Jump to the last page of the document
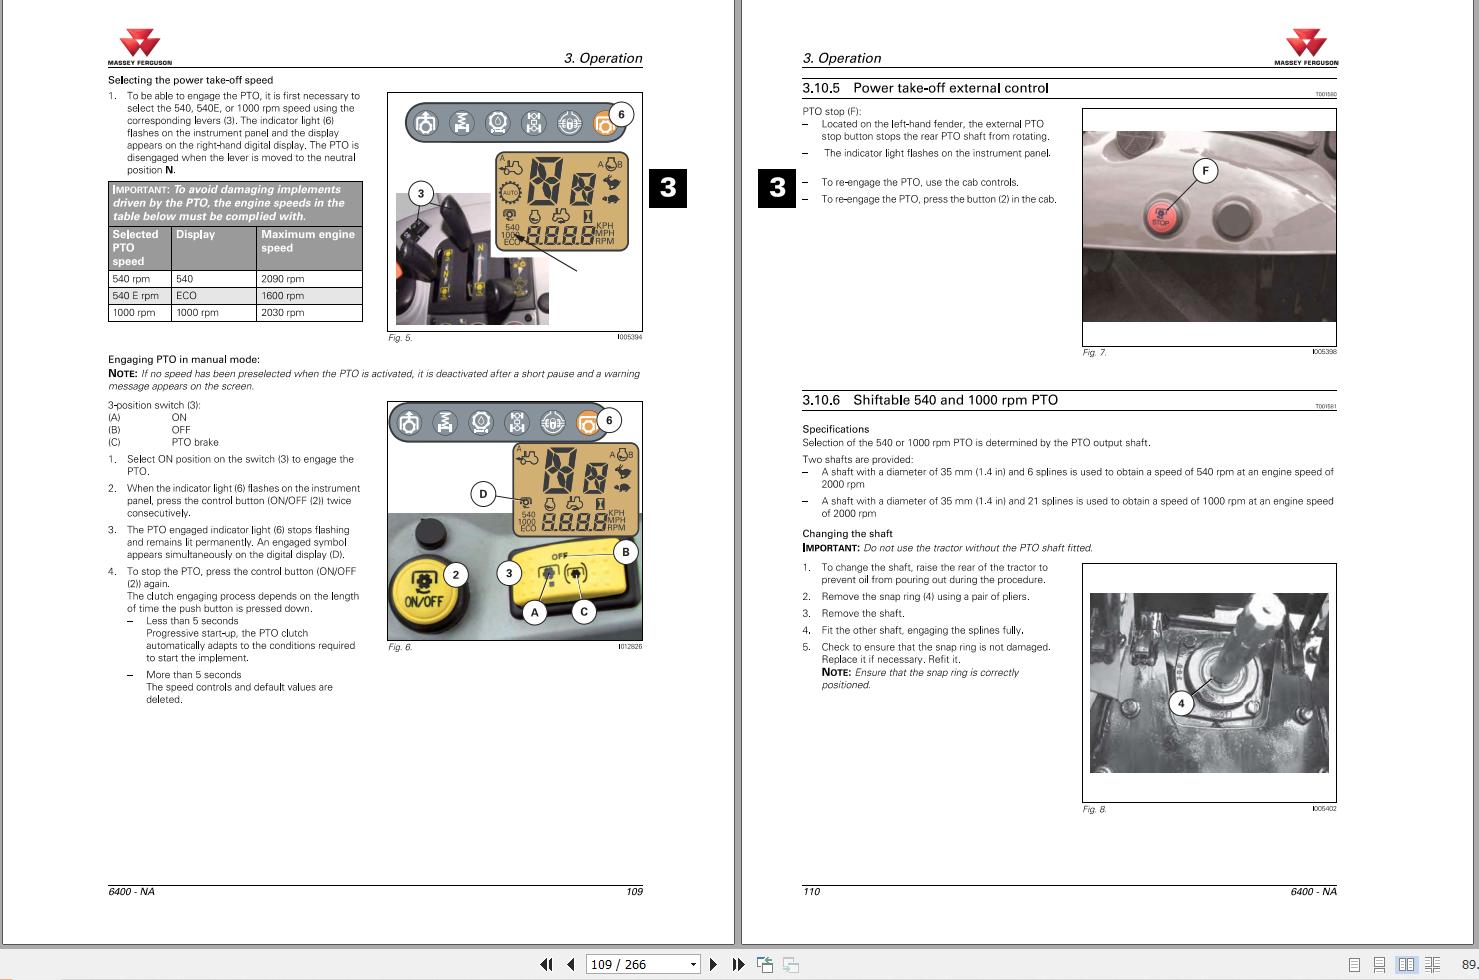The image size is (1479, 980). [738, 964]
